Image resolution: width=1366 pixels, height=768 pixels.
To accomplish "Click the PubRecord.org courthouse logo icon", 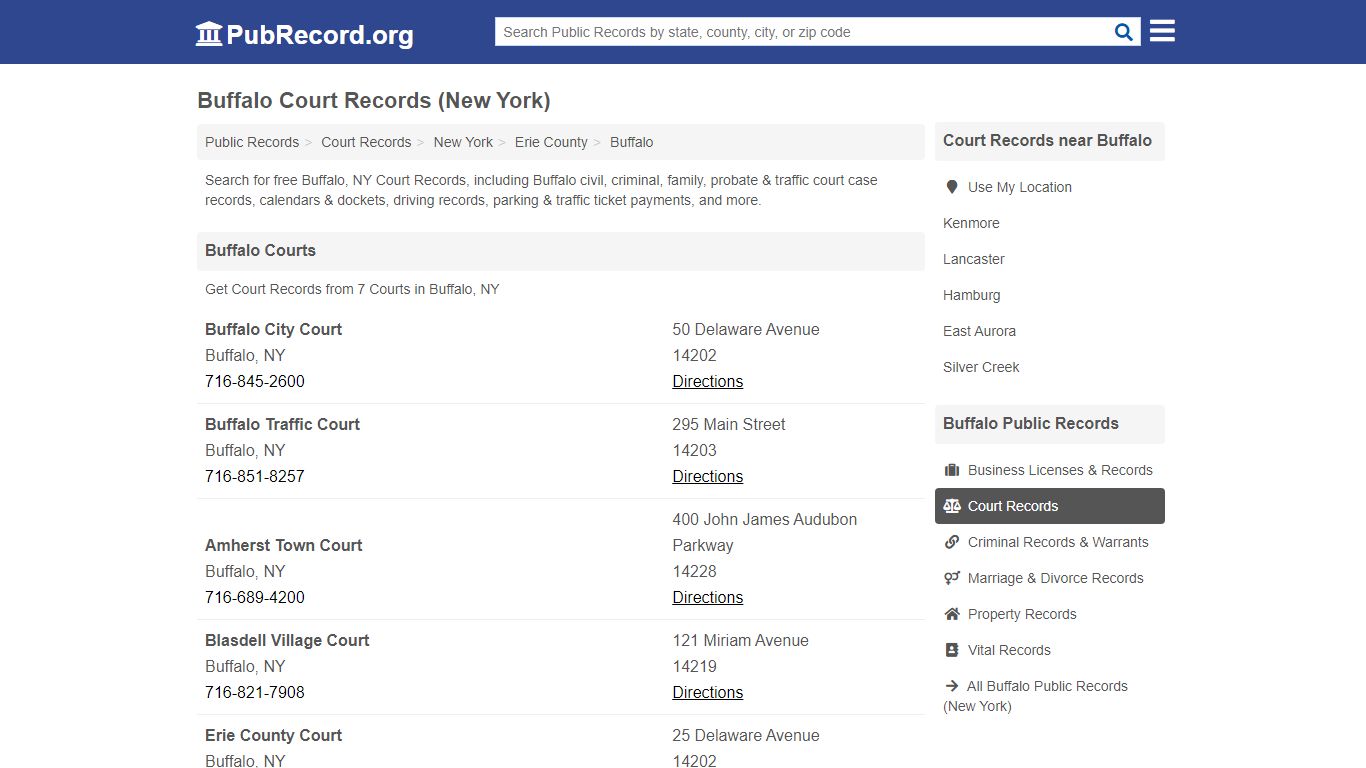I will click(x=209, y=34).
